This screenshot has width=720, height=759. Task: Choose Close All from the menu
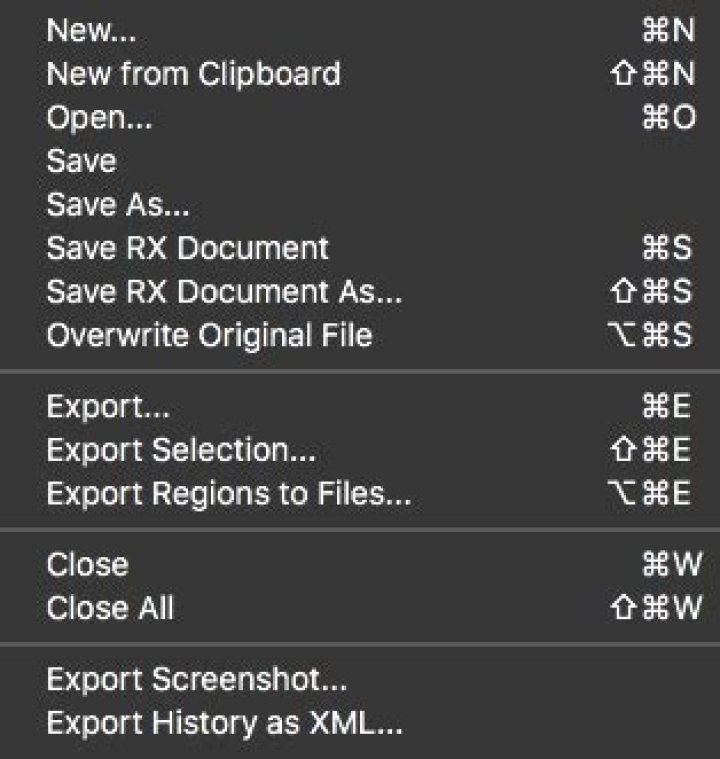click(110, 607)
